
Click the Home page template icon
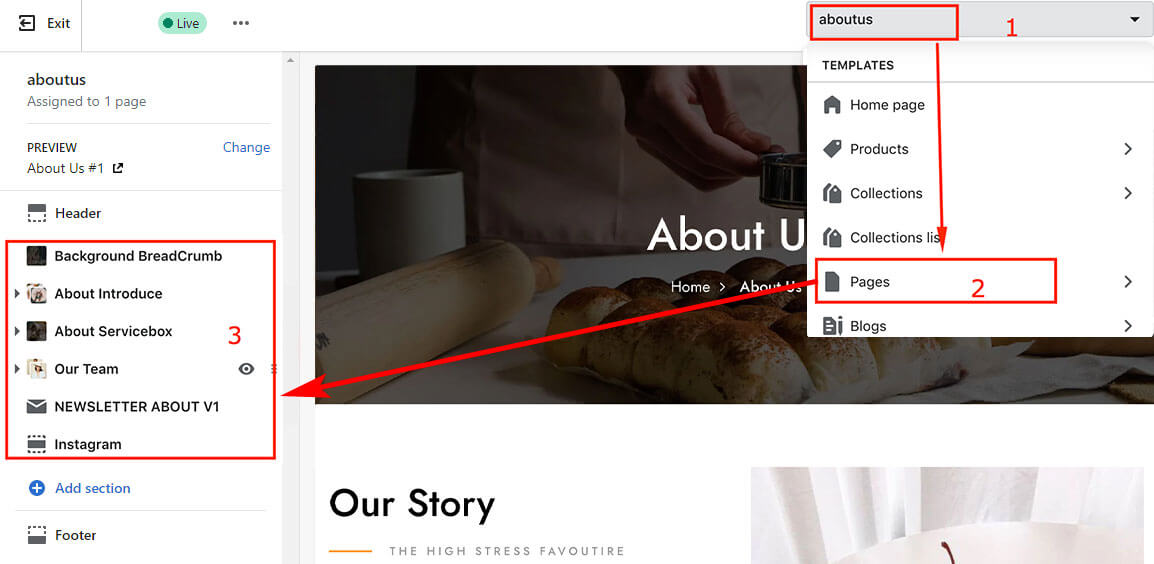(x=832, y=105)
